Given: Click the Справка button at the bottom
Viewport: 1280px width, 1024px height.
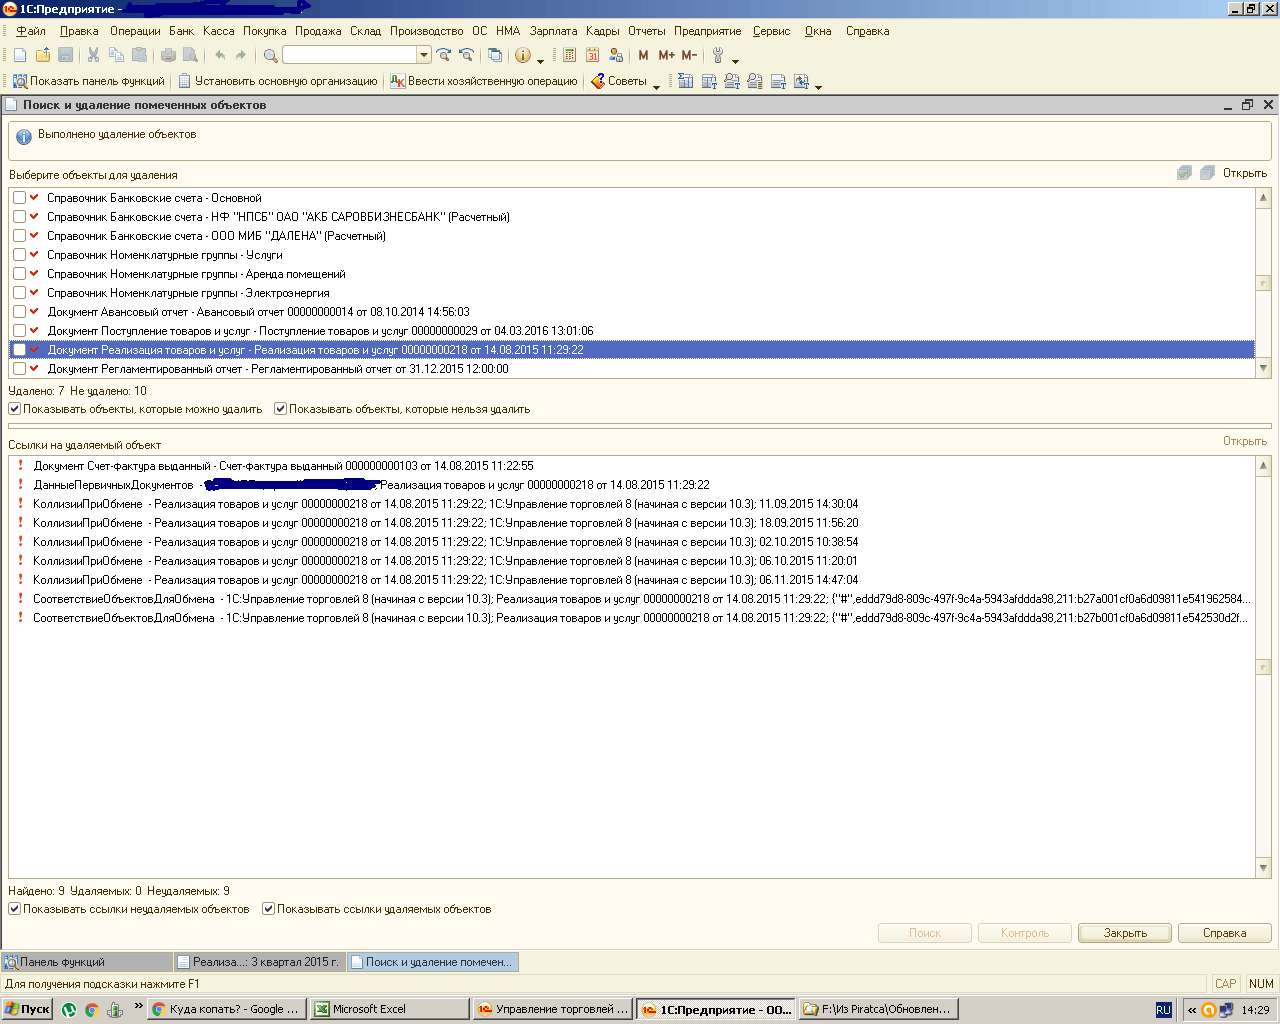Looking at the screenshot, I should click(x=1224, y=933).
